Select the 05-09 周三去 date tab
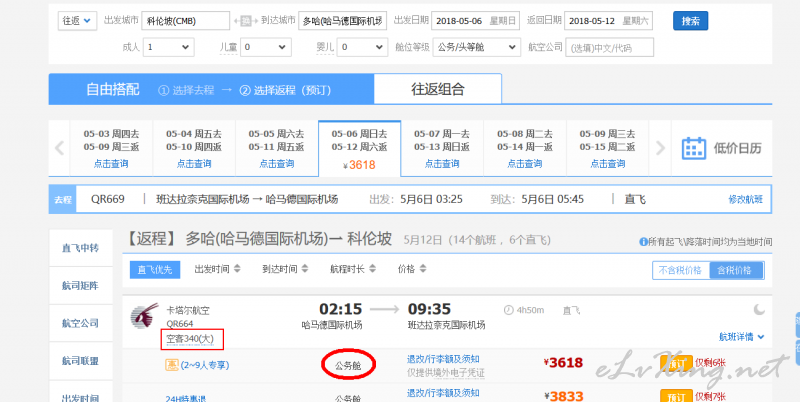 pos(608,148)
